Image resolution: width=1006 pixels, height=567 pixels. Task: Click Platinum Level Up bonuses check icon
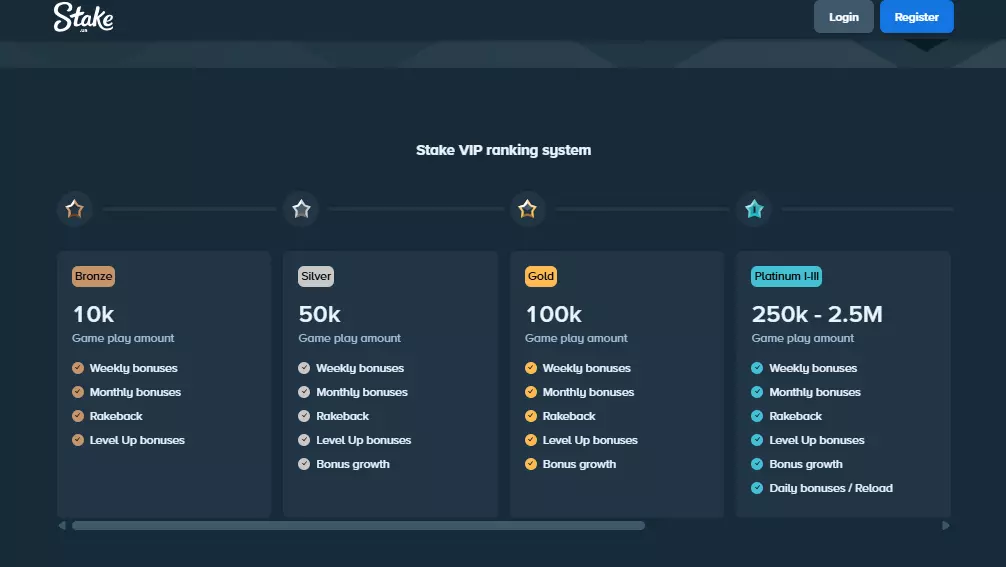pos(757,440)
